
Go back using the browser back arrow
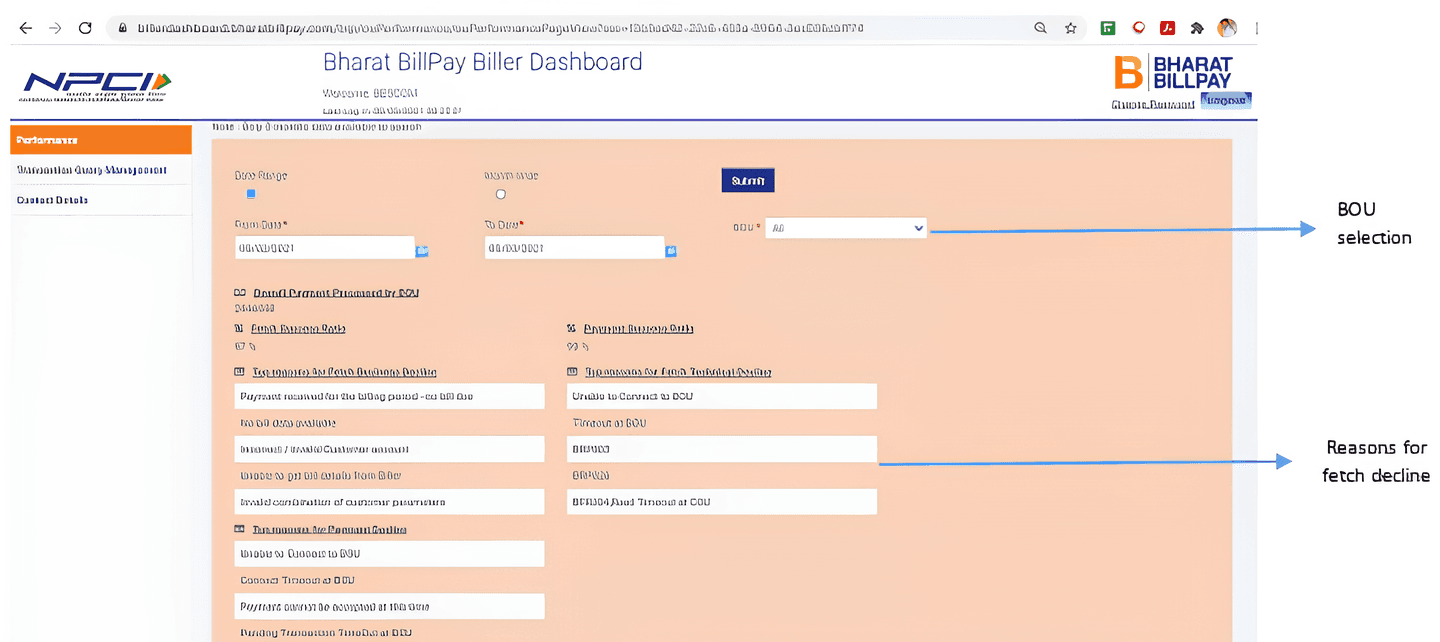pos(26,28)
